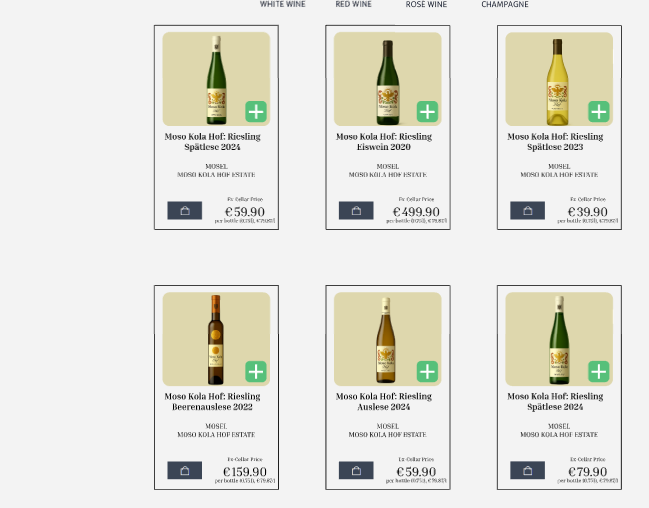
Task: Click shopping bag icon on €79.90 Spätlese 2024
Action: pos(527,470)
